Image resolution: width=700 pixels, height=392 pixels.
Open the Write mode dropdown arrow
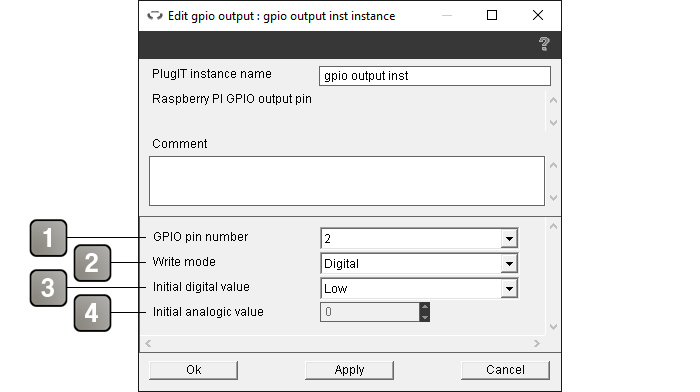click(x=509, y=263)
